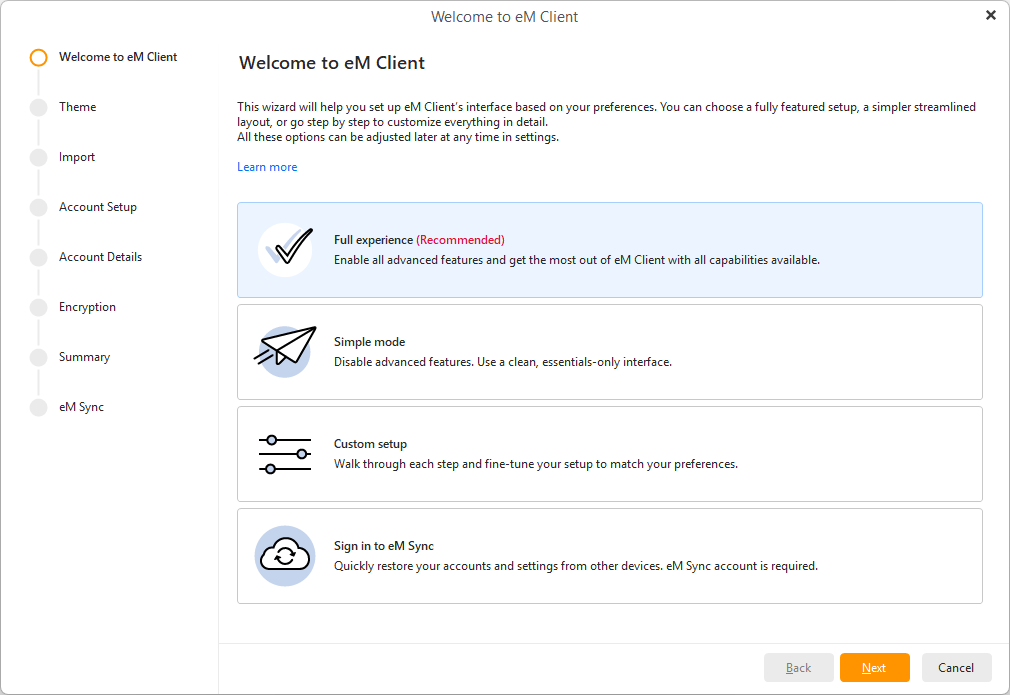1010x695 pixels.
Task: Select Sign in to eM Sync option
Action: click(609, 556)
